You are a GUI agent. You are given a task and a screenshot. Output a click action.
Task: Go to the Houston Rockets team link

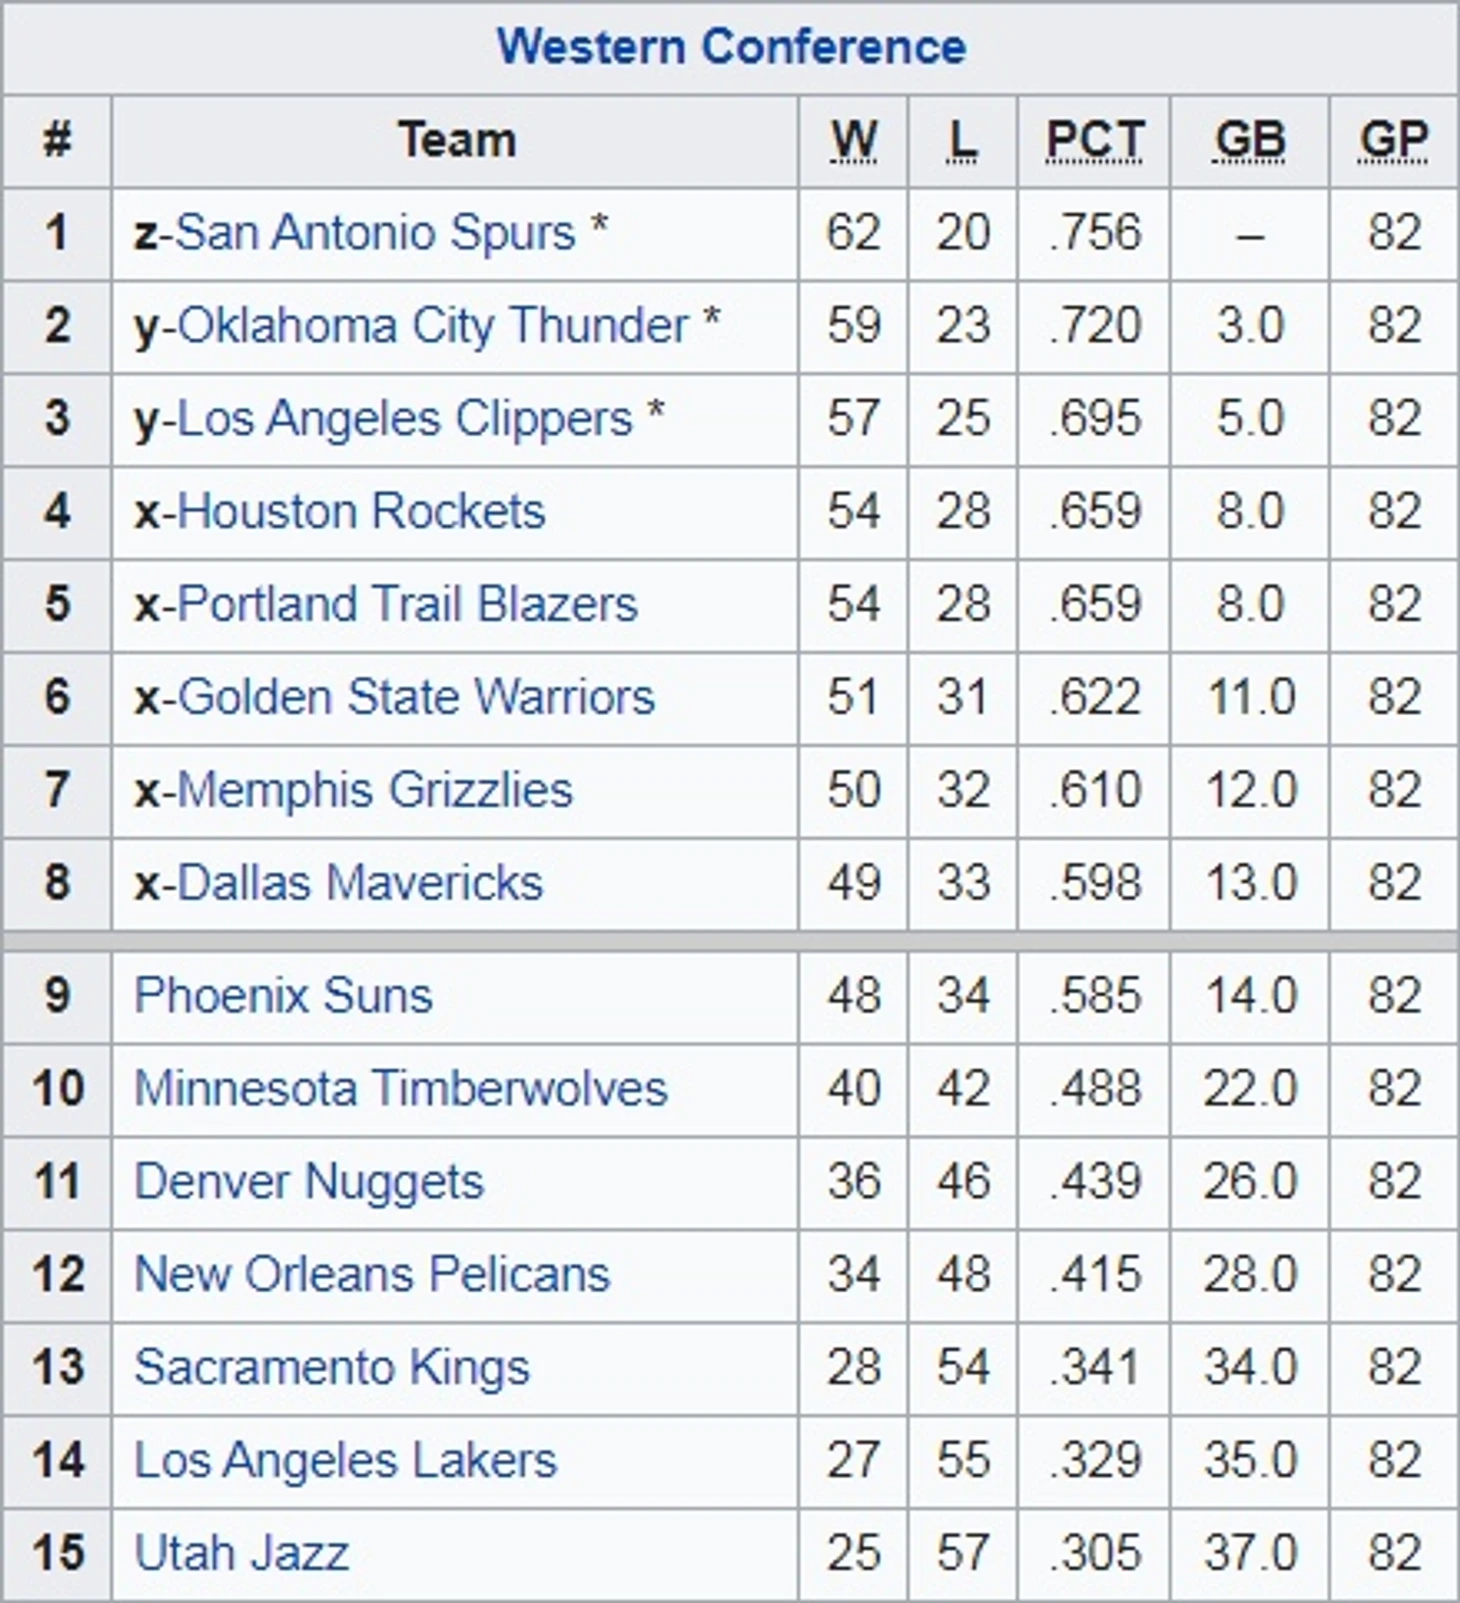[x=361, y=512]
